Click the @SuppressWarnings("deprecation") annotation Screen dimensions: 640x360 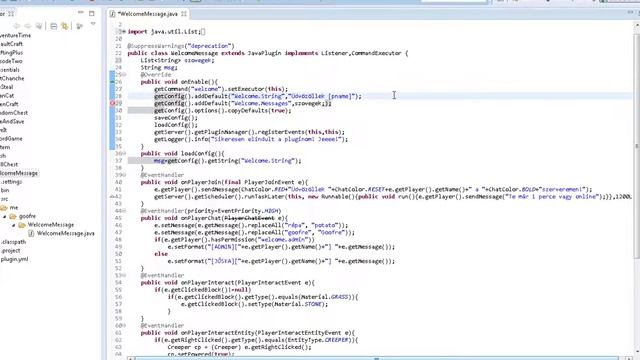(x=181, y=46)
